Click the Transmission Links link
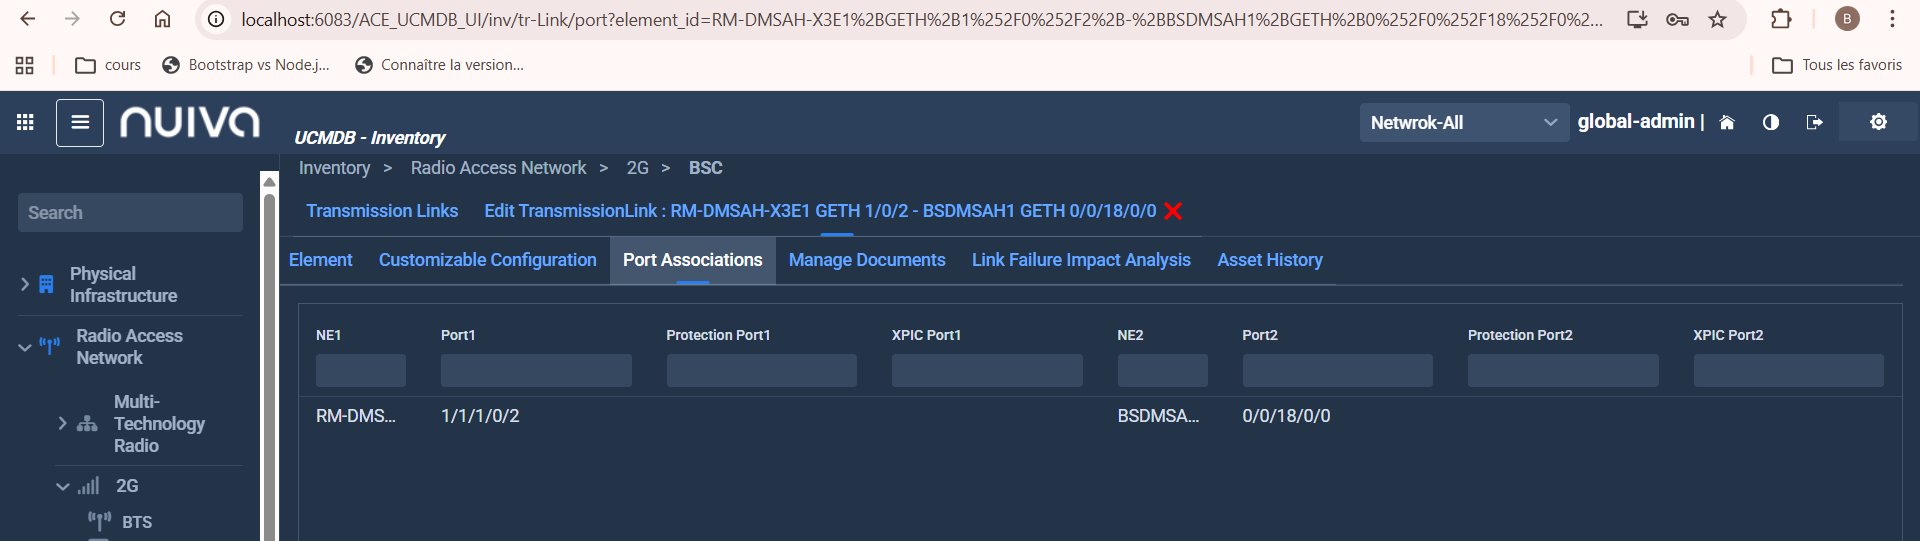 [382, 211]
